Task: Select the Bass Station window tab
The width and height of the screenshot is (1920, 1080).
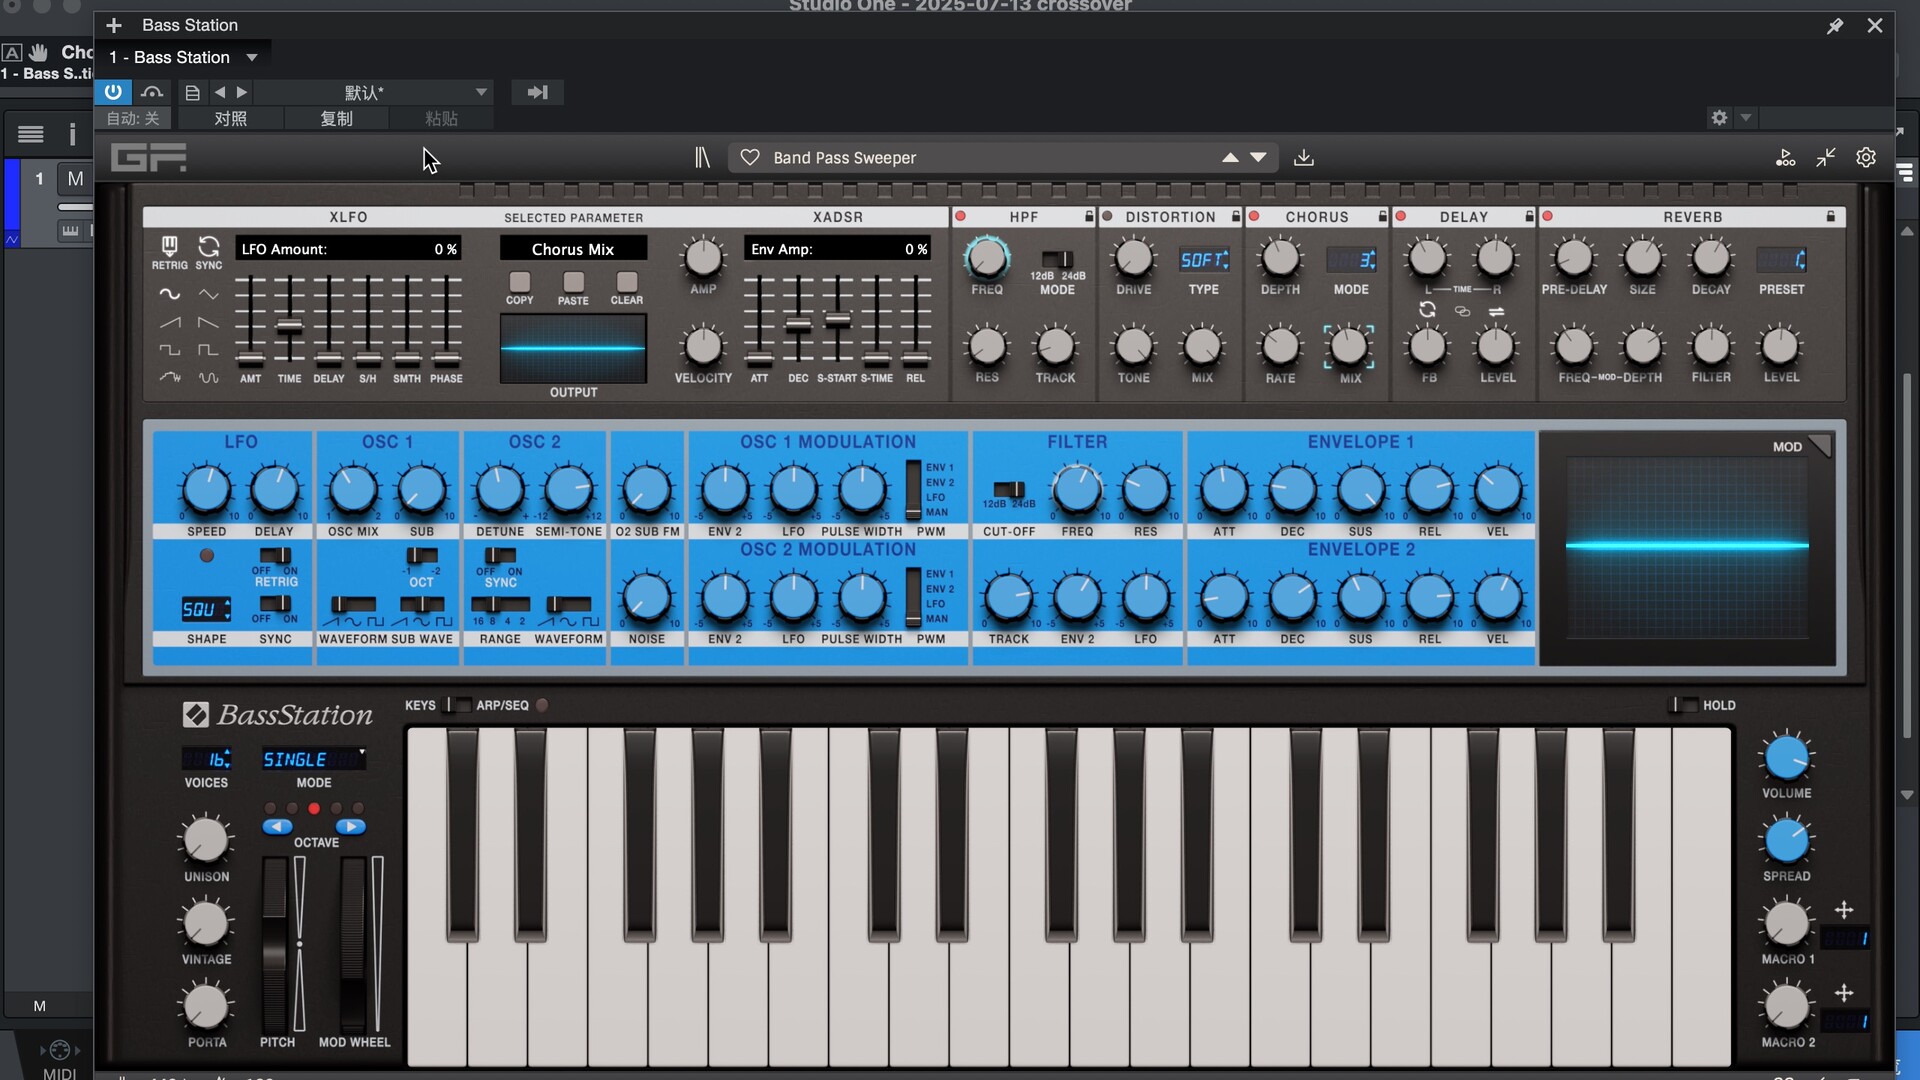Action: (190, 25)
